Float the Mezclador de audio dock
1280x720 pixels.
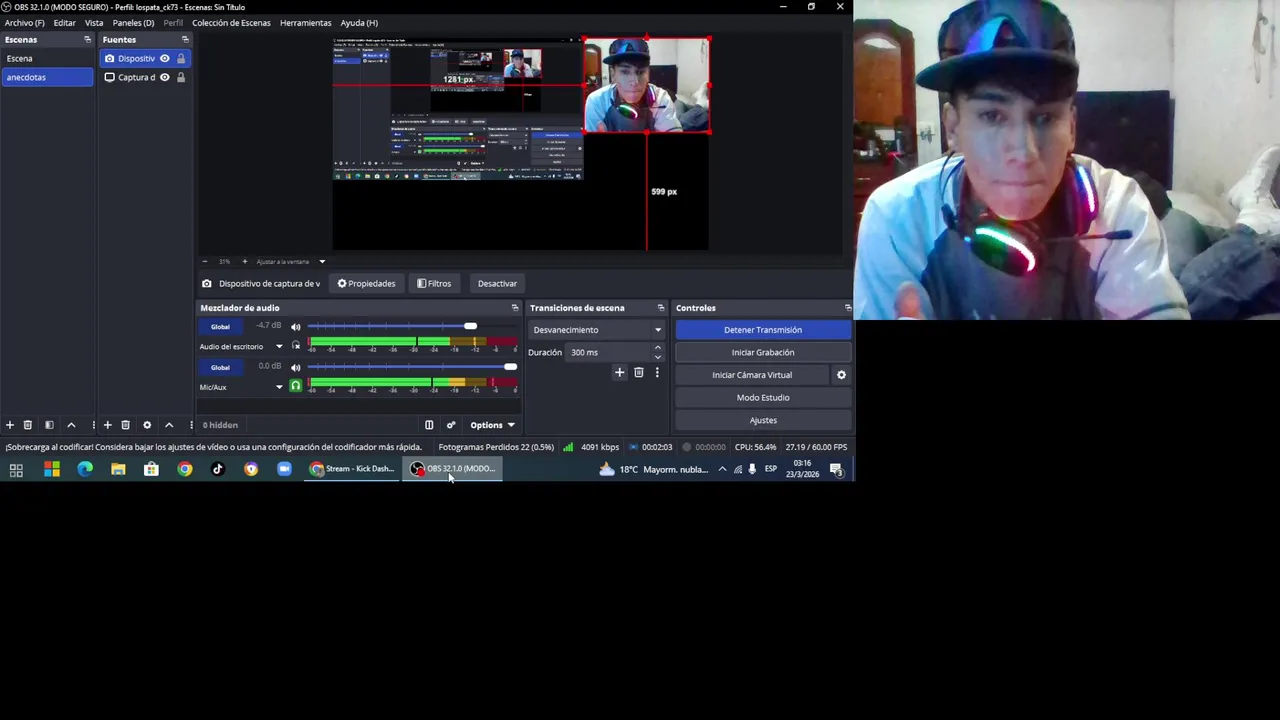515,308
